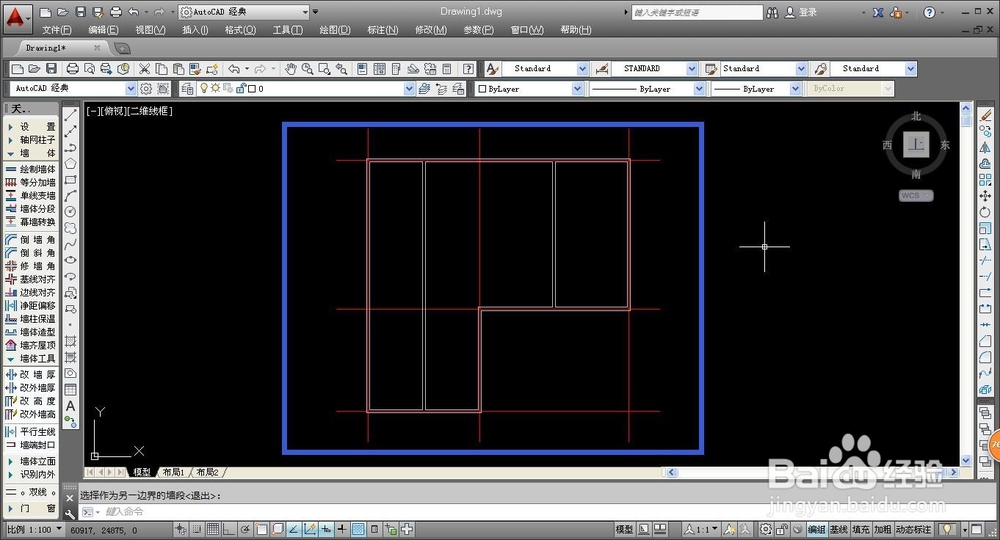Switch to the 布局1 layout tab
This screenshot has height=540, width=1000.
point(173,472)
